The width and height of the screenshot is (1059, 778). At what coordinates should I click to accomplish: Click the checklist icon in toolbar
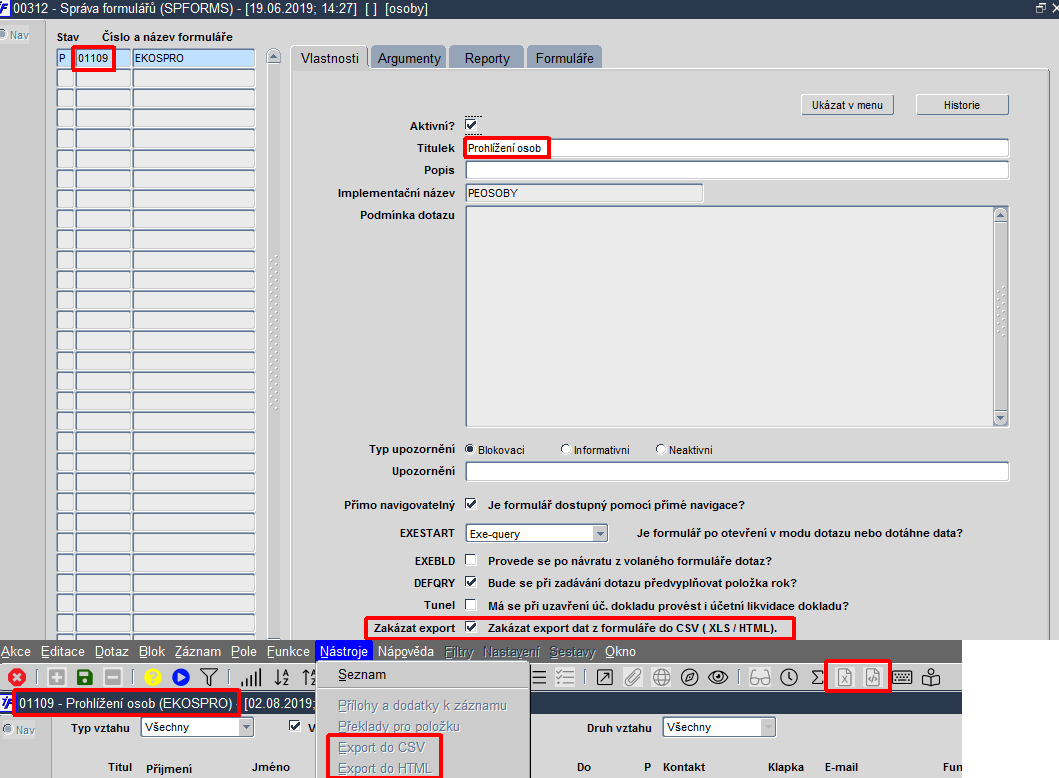(x=565, y=677)
